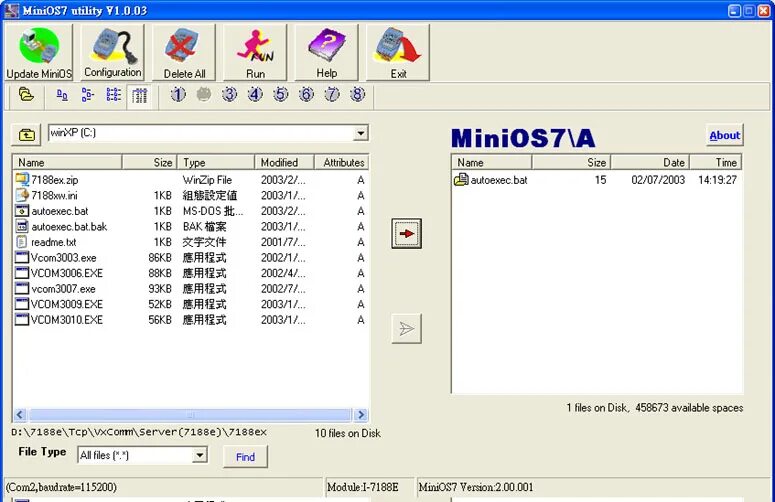
Task: Open the winXP (C:) drive dropdown
Action: click(x=361, y=133)
